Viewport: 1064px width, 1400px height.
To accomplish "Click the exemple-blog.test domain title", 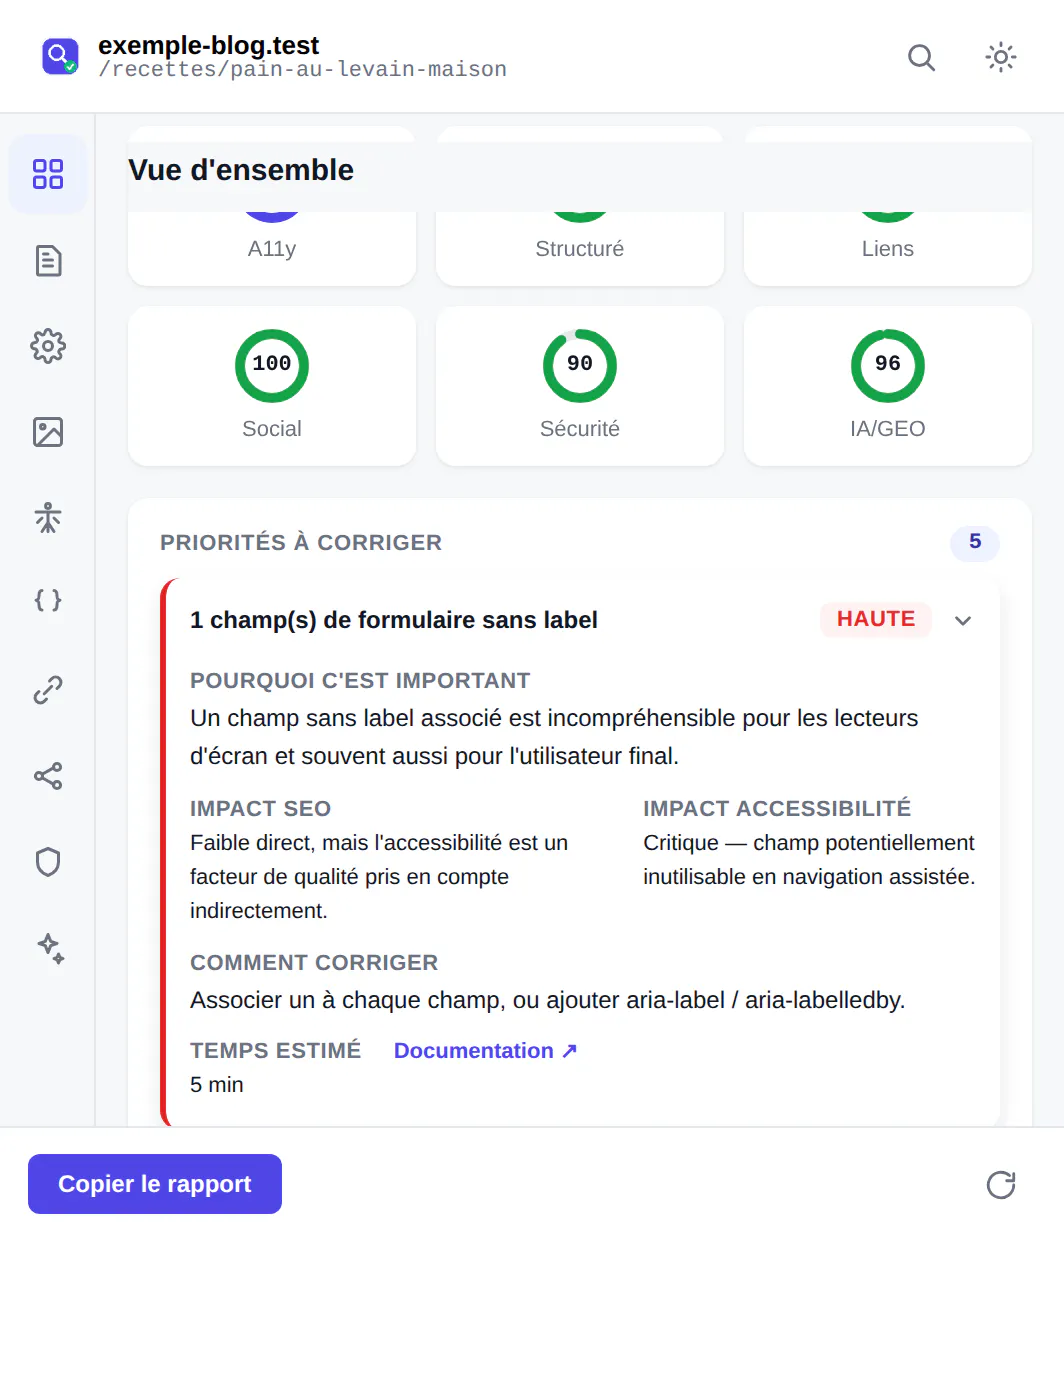I will [x=208, y=45].
